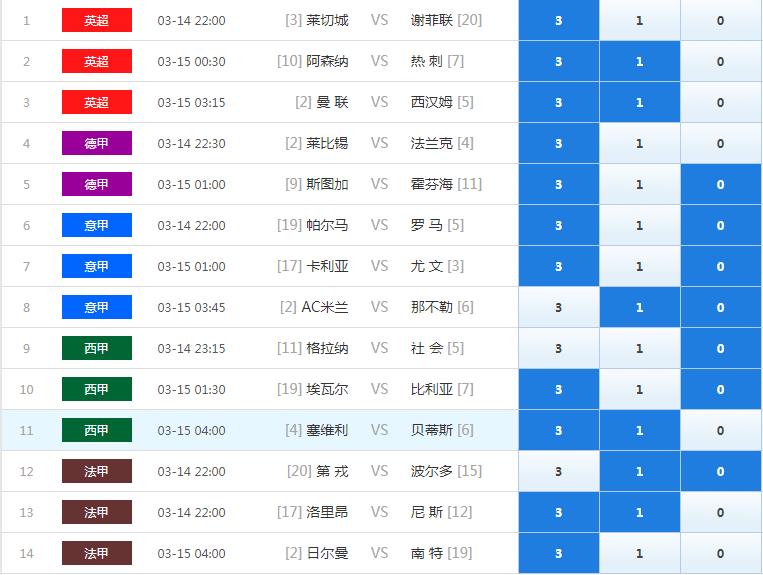Toggle draw (1) for 塞维利 vs 贝蒂斯
The width and height of the screenshot is (763, 575).
639,430
